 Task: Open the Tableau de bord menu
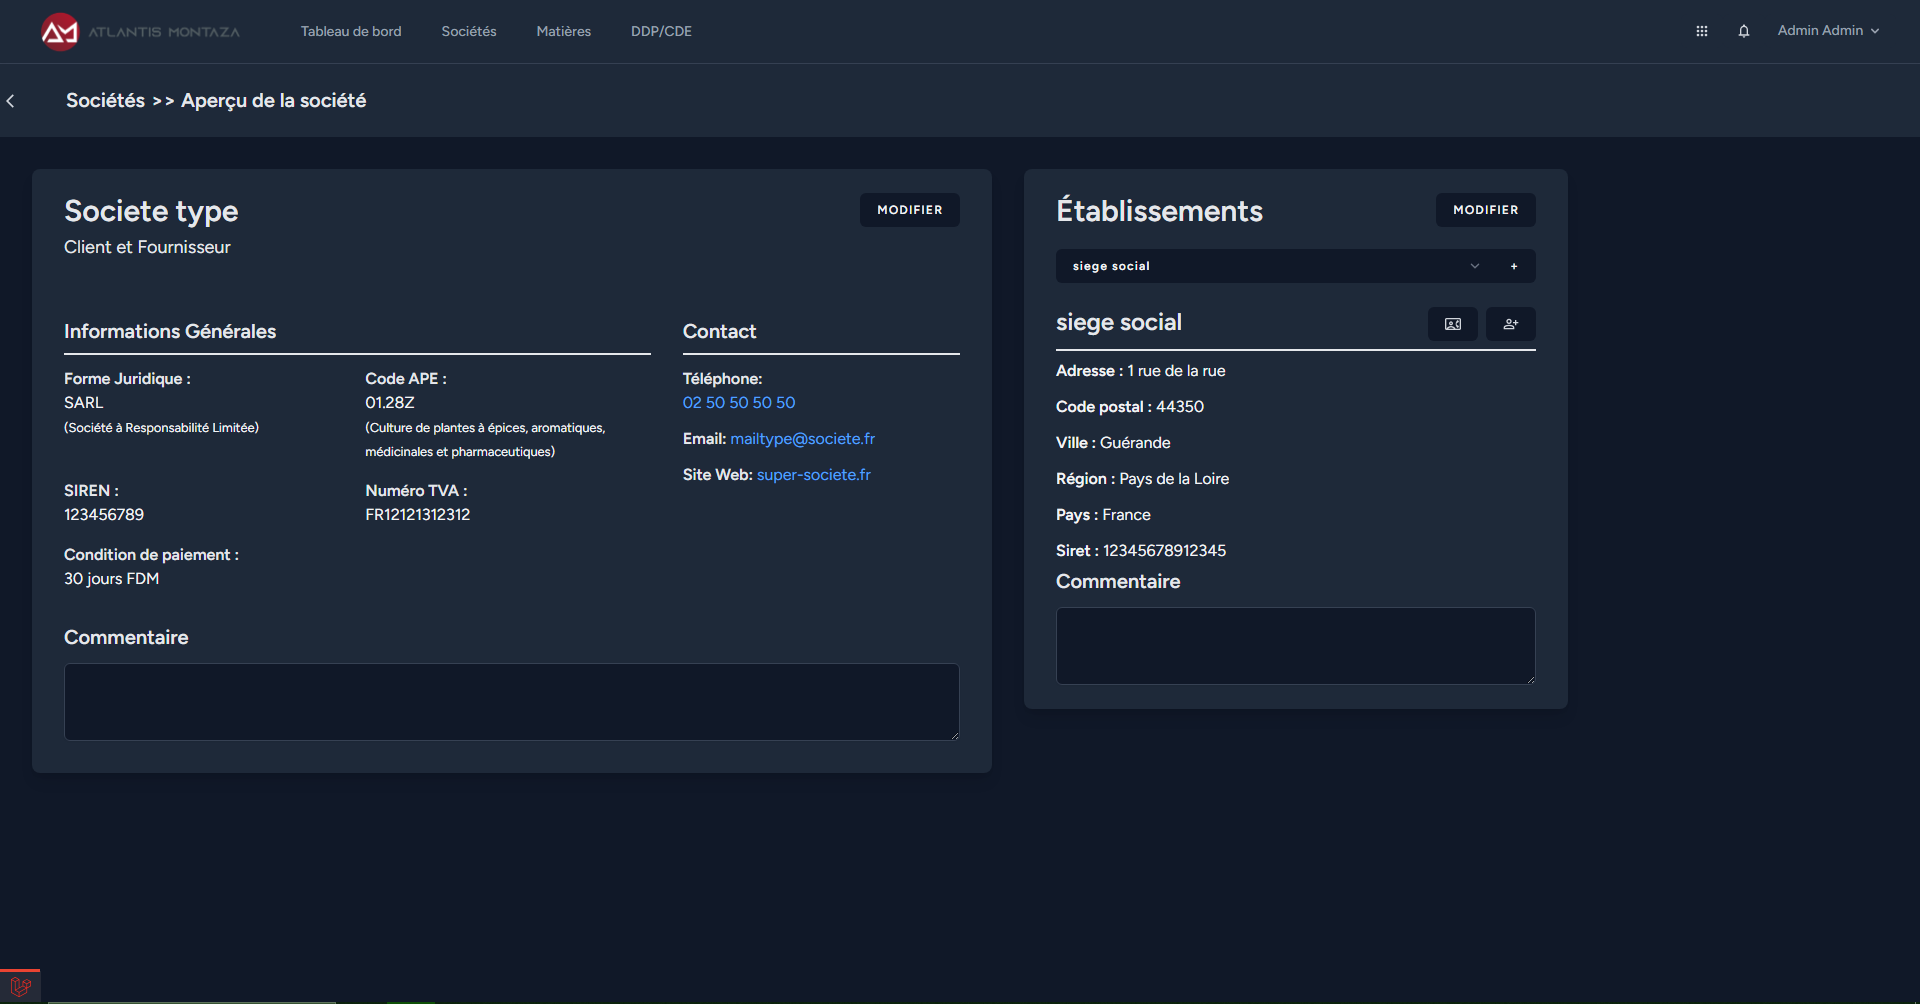click(351, 31)
